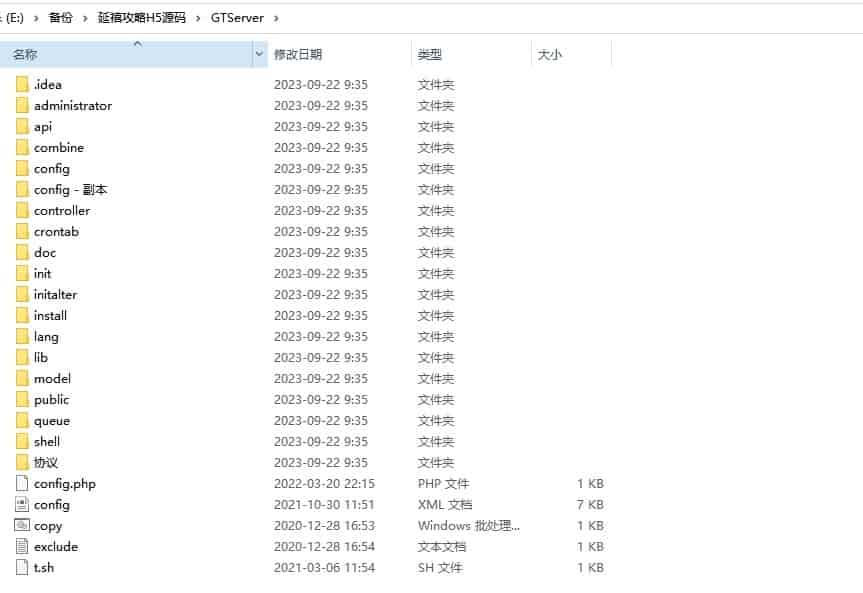Select the exclude text document icon
Viewport: 863px width, 593px height.
point(22,546)
